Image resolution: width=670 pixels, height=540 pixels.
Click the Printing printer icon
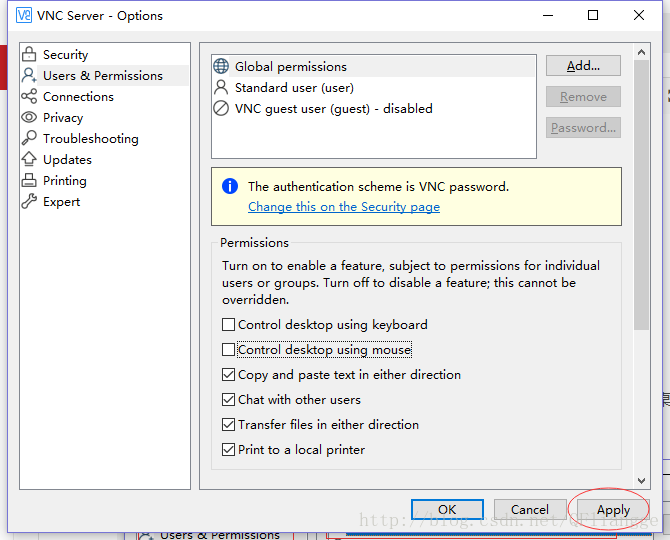(x=29, y=180)
